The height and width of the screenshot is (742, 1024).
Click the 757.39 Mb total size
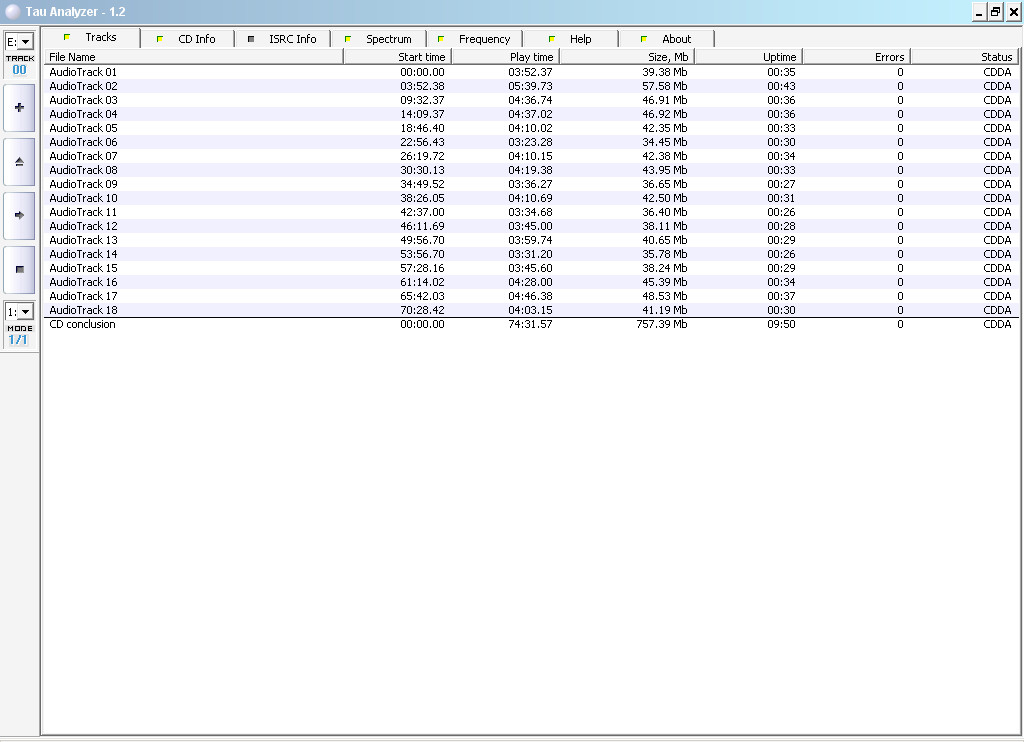[662, 325]
